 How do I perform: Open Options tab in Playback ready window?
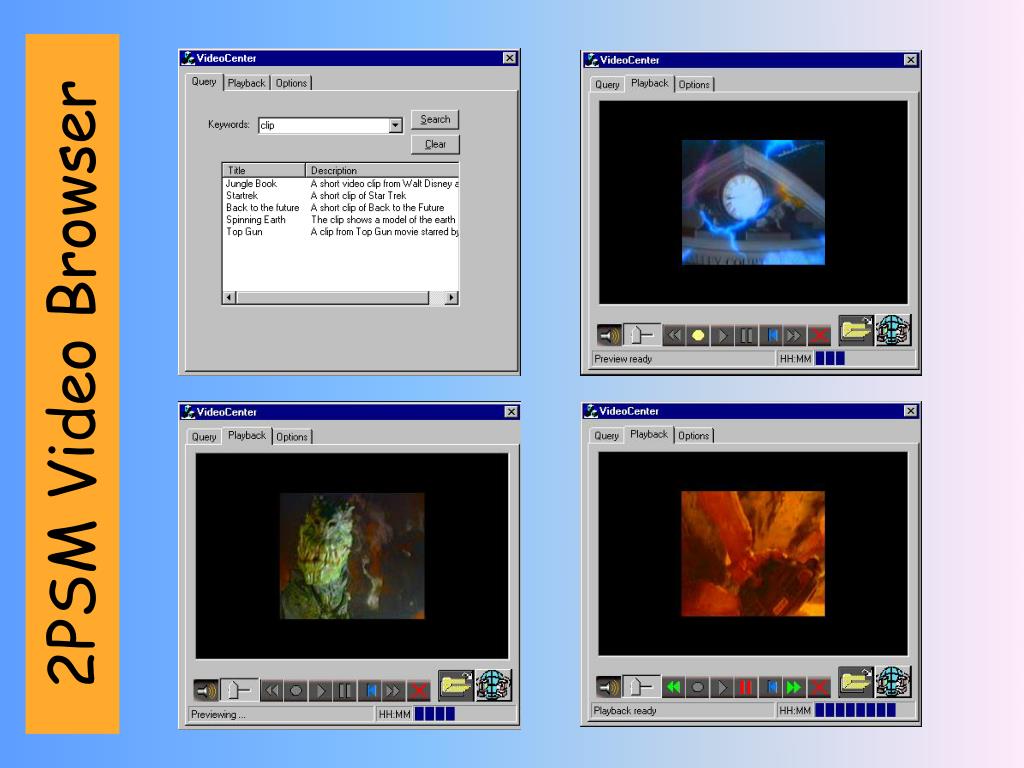[693, 436]
